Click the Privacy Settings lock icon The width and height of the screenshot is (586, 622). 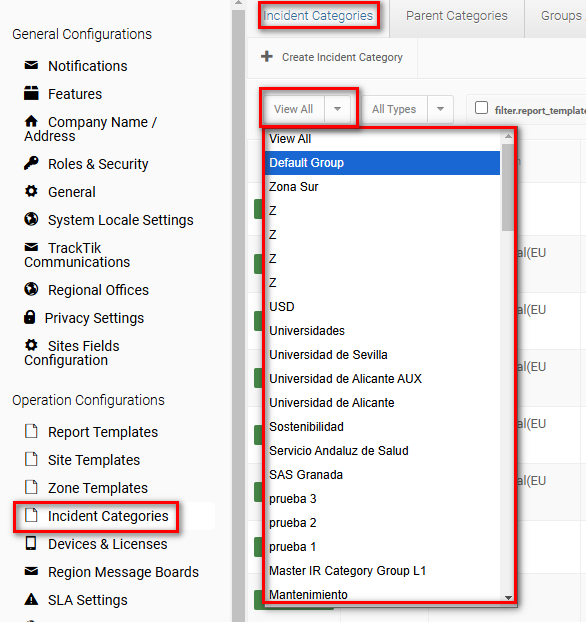[x=30, y=317]
